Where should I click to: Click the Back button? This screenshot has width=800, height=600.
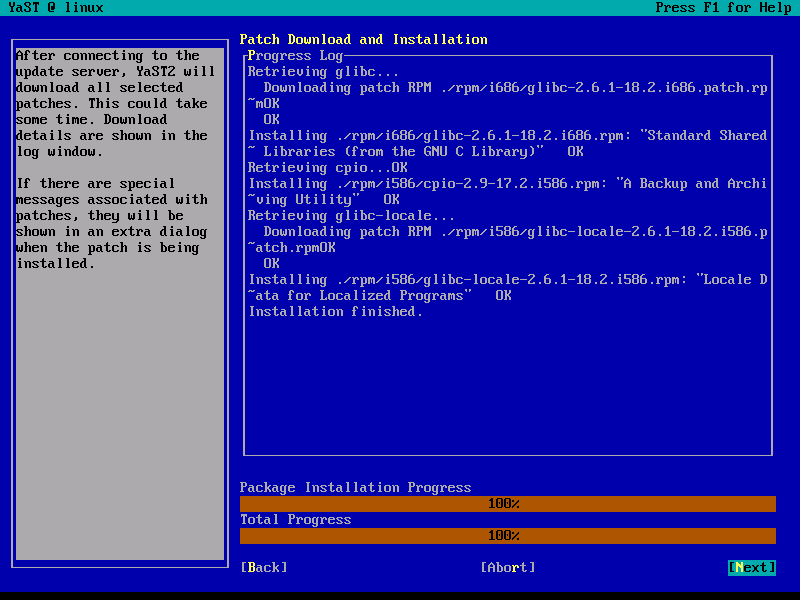[264, 567]
